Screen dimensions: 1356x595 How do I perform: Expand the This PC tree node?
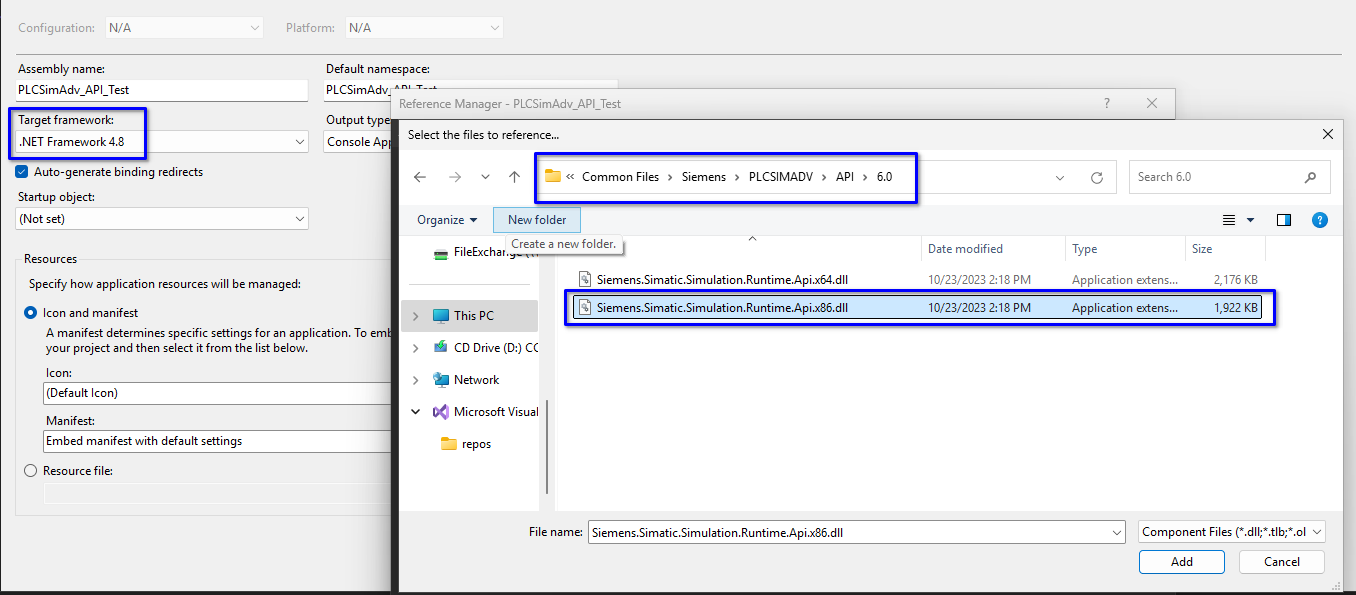click(416, 316)
